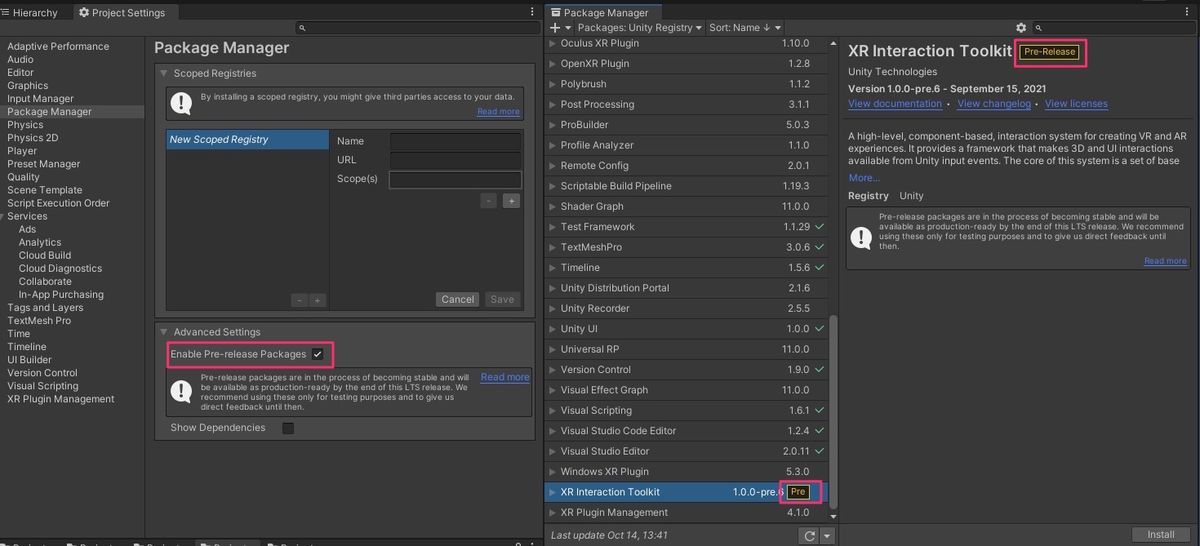1200x546 pixels.
Task: Click the refresh package list icon
Action: (x=809, y=536)
